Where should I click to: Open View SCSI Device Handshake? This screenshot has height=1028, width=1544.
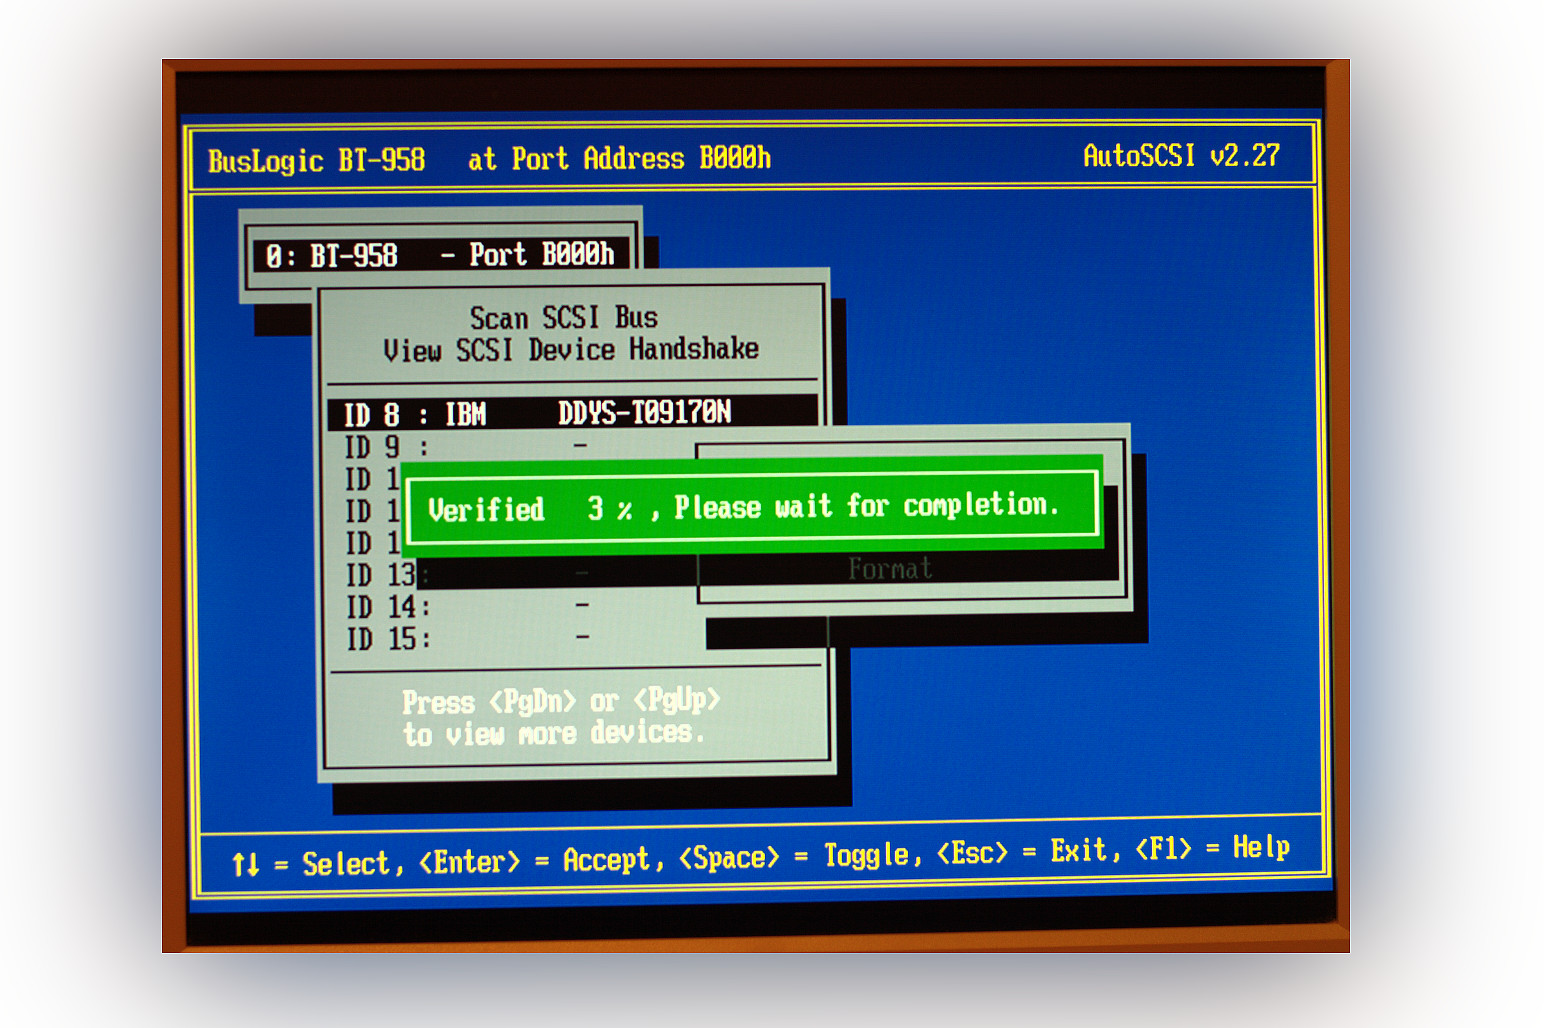pos(571,350)
